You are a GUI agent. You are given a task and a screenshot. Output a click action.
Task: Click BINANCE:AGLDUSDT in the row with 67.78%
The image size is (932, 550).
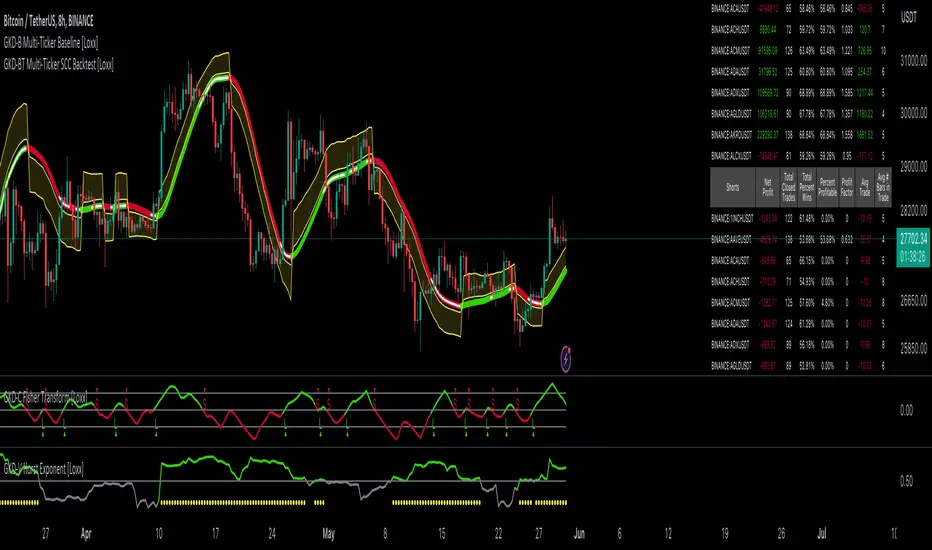click(732, 114)
